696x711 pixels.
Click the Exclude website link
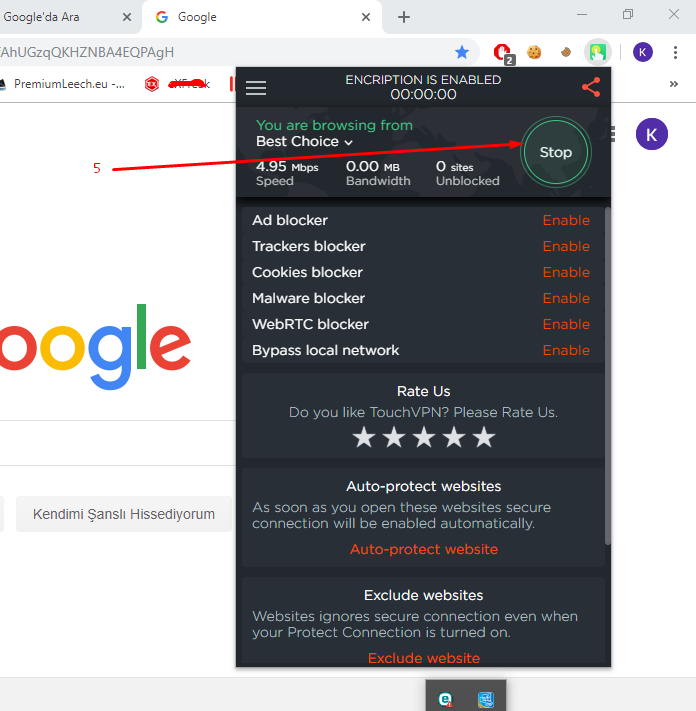pos(423,658)
